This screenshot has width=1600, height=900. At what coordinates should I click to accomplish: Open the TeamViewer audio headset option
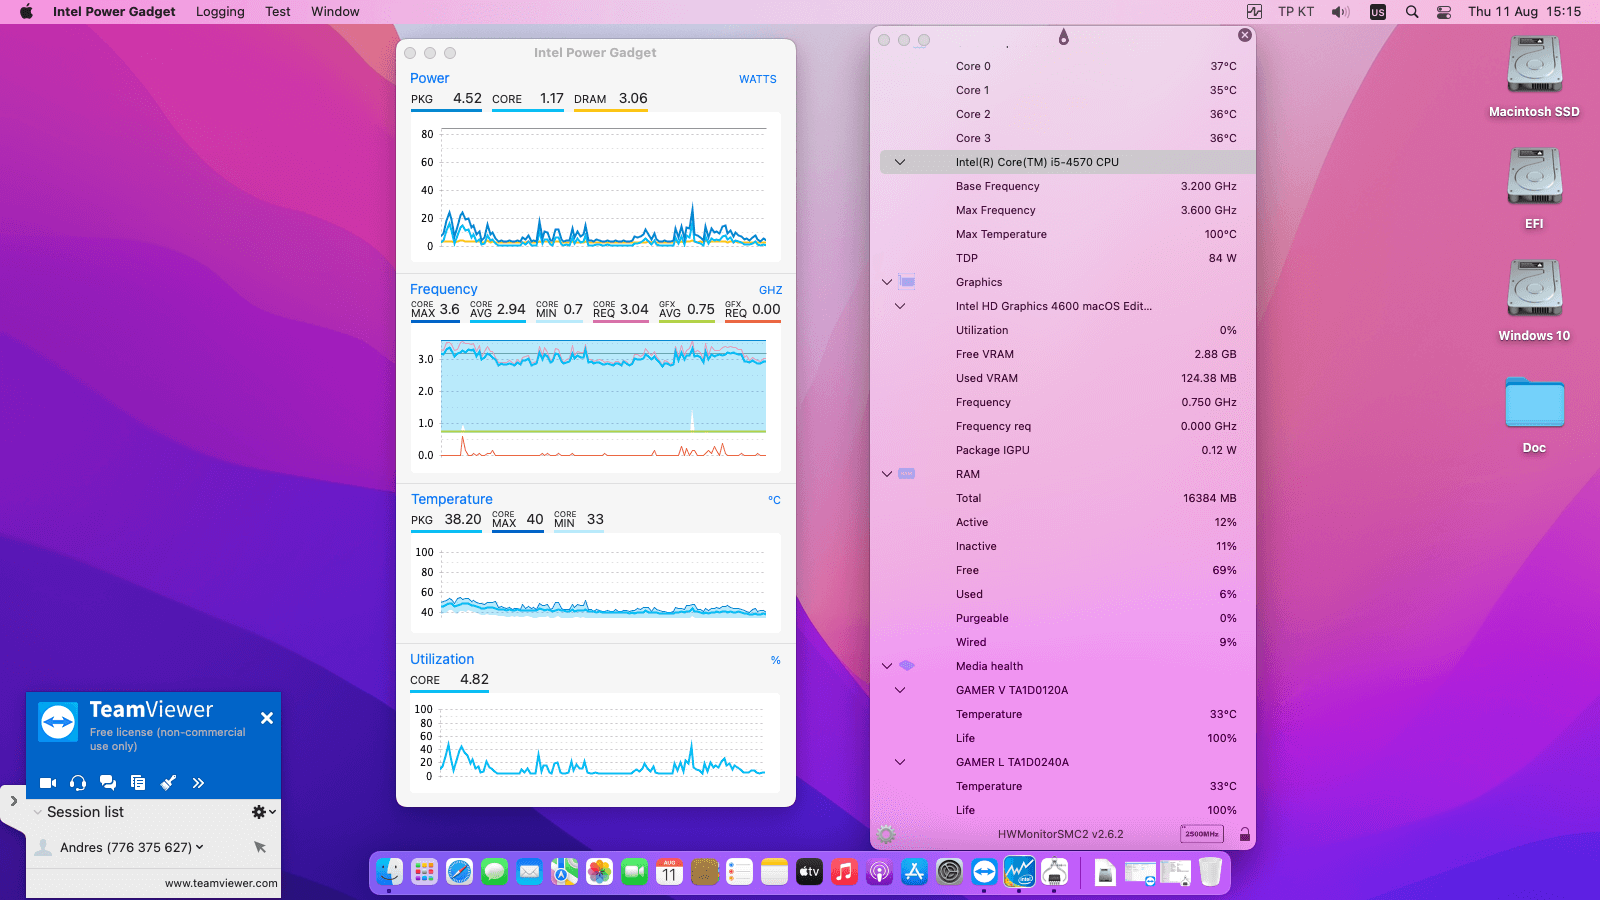coord(78,783)
